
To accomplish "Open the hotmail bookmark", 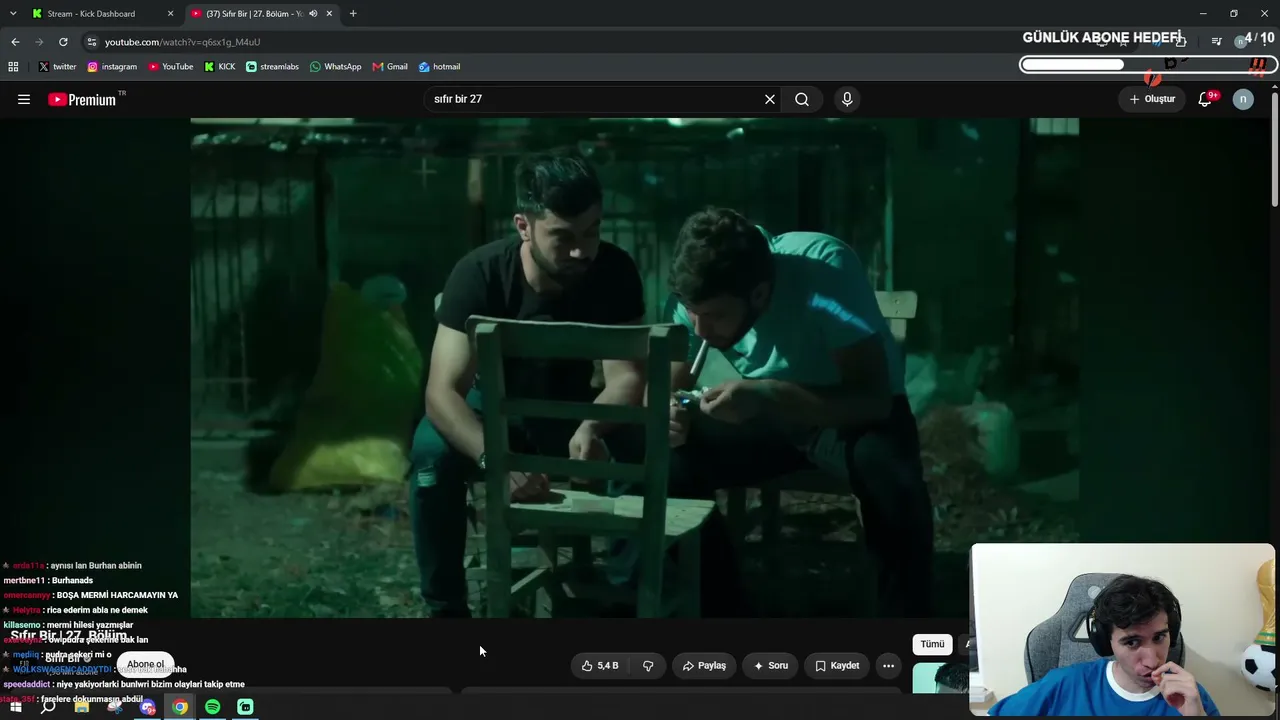I will (440, 67).
